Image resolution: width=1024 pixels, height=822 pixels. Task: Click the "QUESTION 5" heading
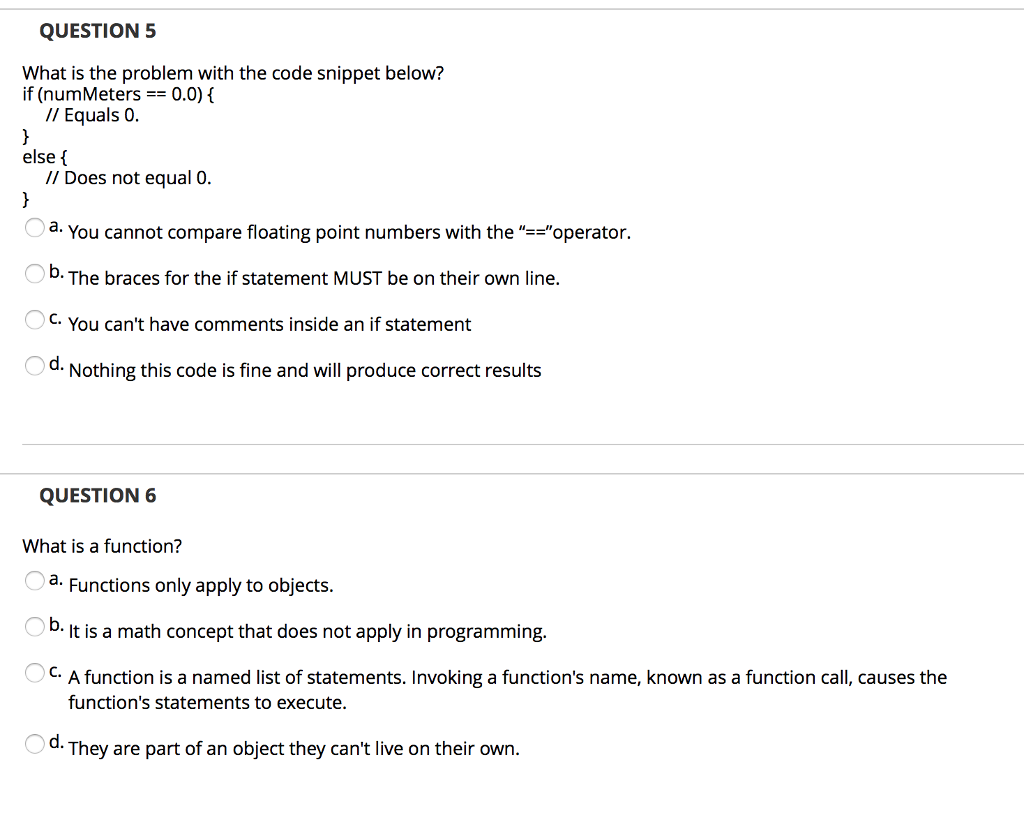97,31
